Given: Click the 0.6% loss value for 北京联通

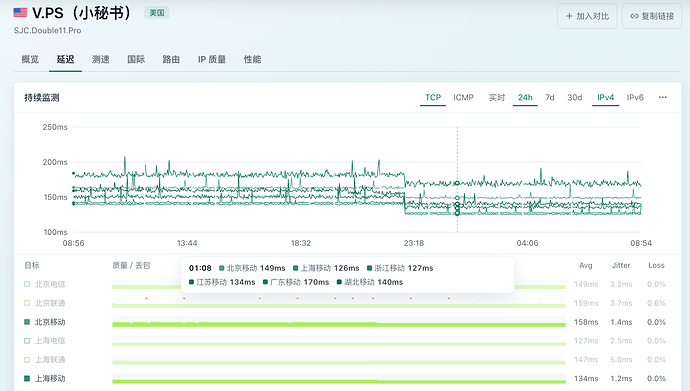Looking at the screenshot, I should (x=656, y=303).
